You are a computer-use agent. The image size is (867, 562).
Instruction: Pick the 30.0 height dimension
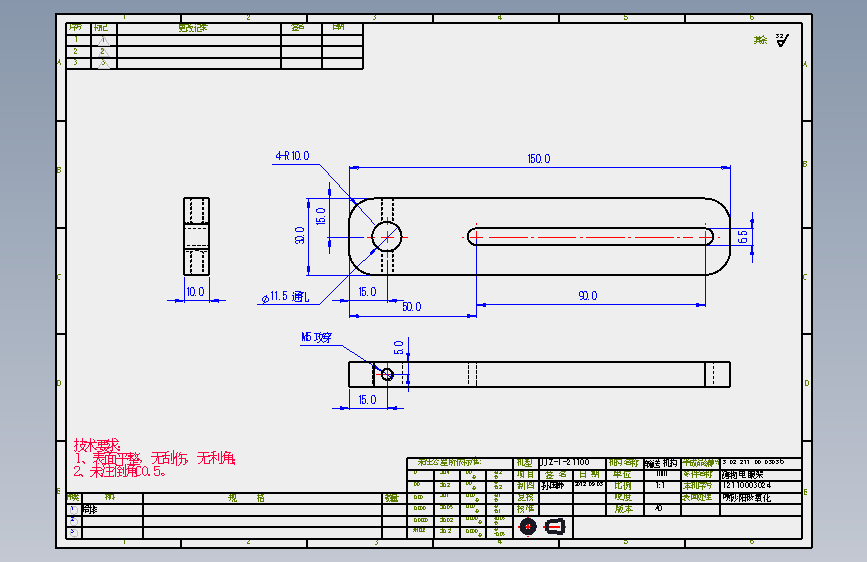300,235
